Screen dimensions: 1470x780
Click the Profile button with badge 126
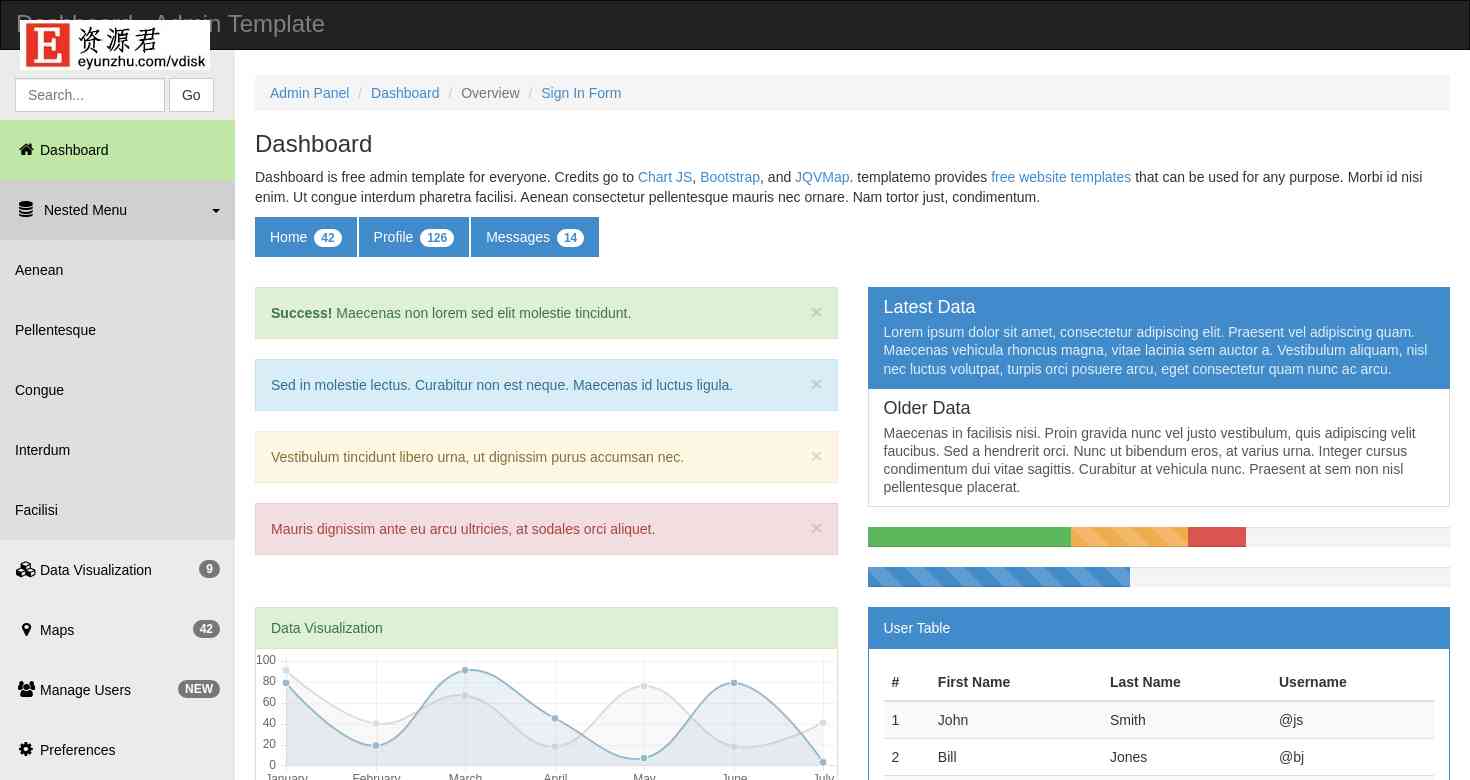tap(414, 237)
